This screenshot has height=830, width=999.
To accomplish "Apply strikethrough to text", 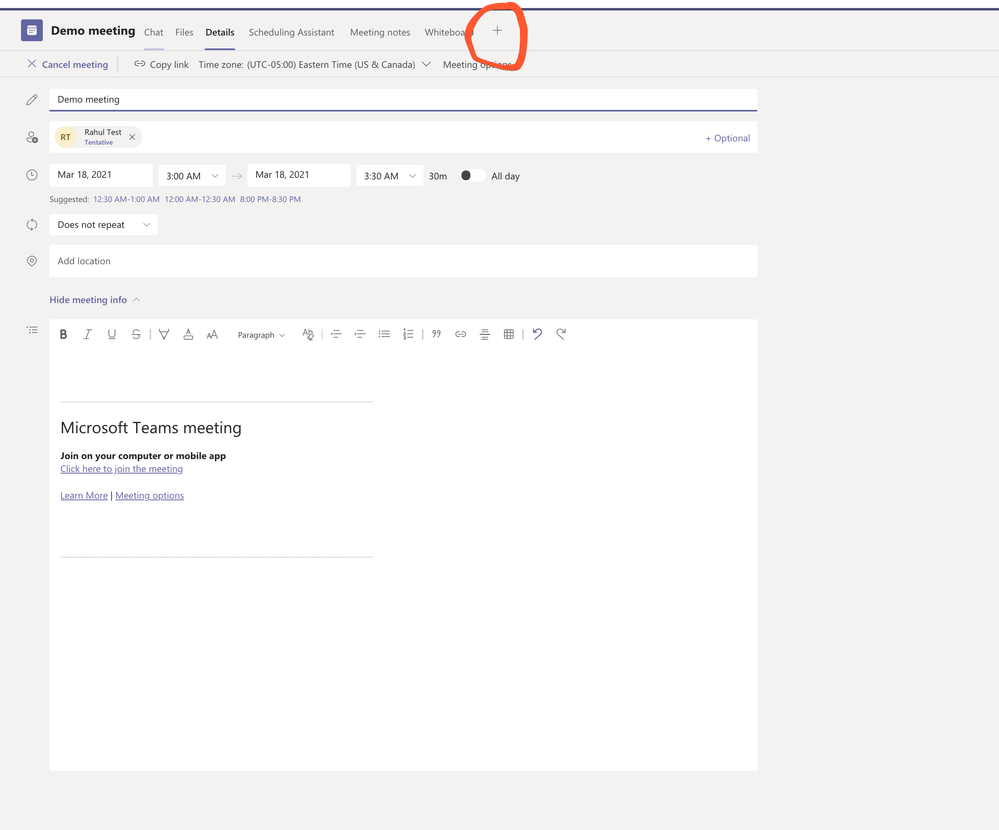I will 136,334.
